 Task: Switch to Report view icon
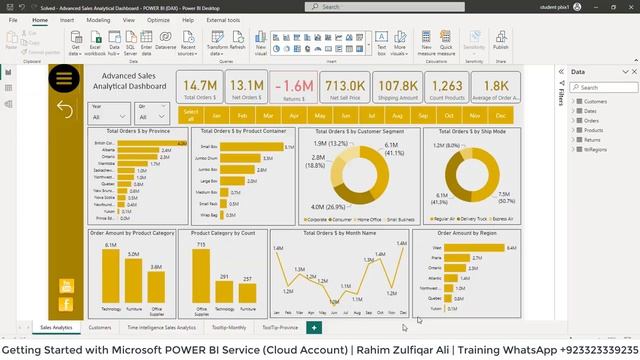point(8,72)
